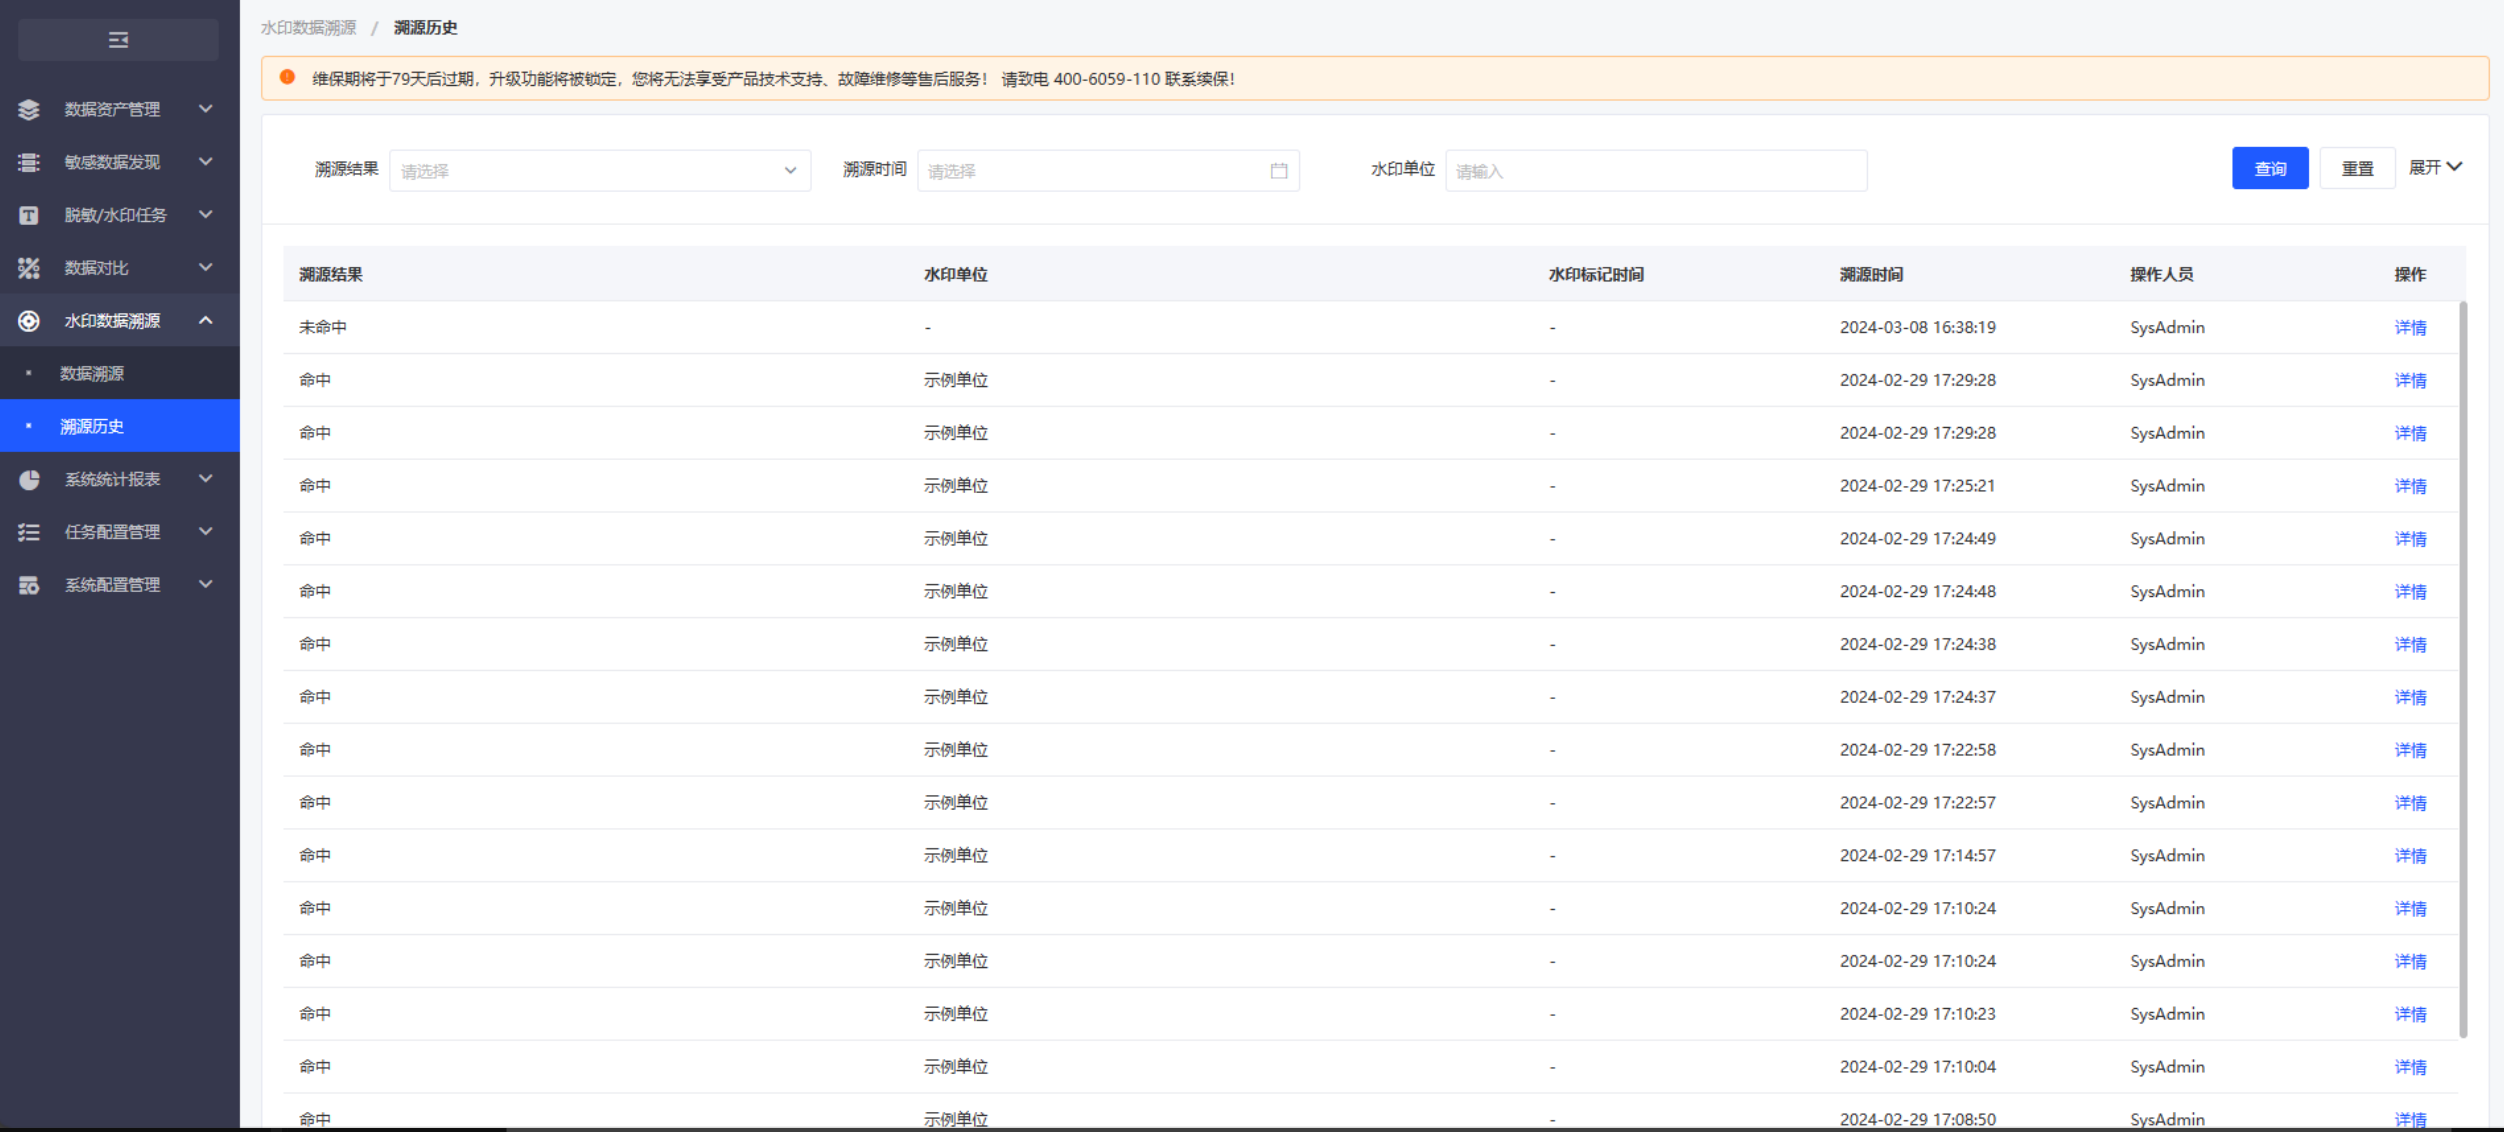Expand 数据资产管理 menu chevron
This screenshot has height=1132, width=2504.
tap(205, 109)
